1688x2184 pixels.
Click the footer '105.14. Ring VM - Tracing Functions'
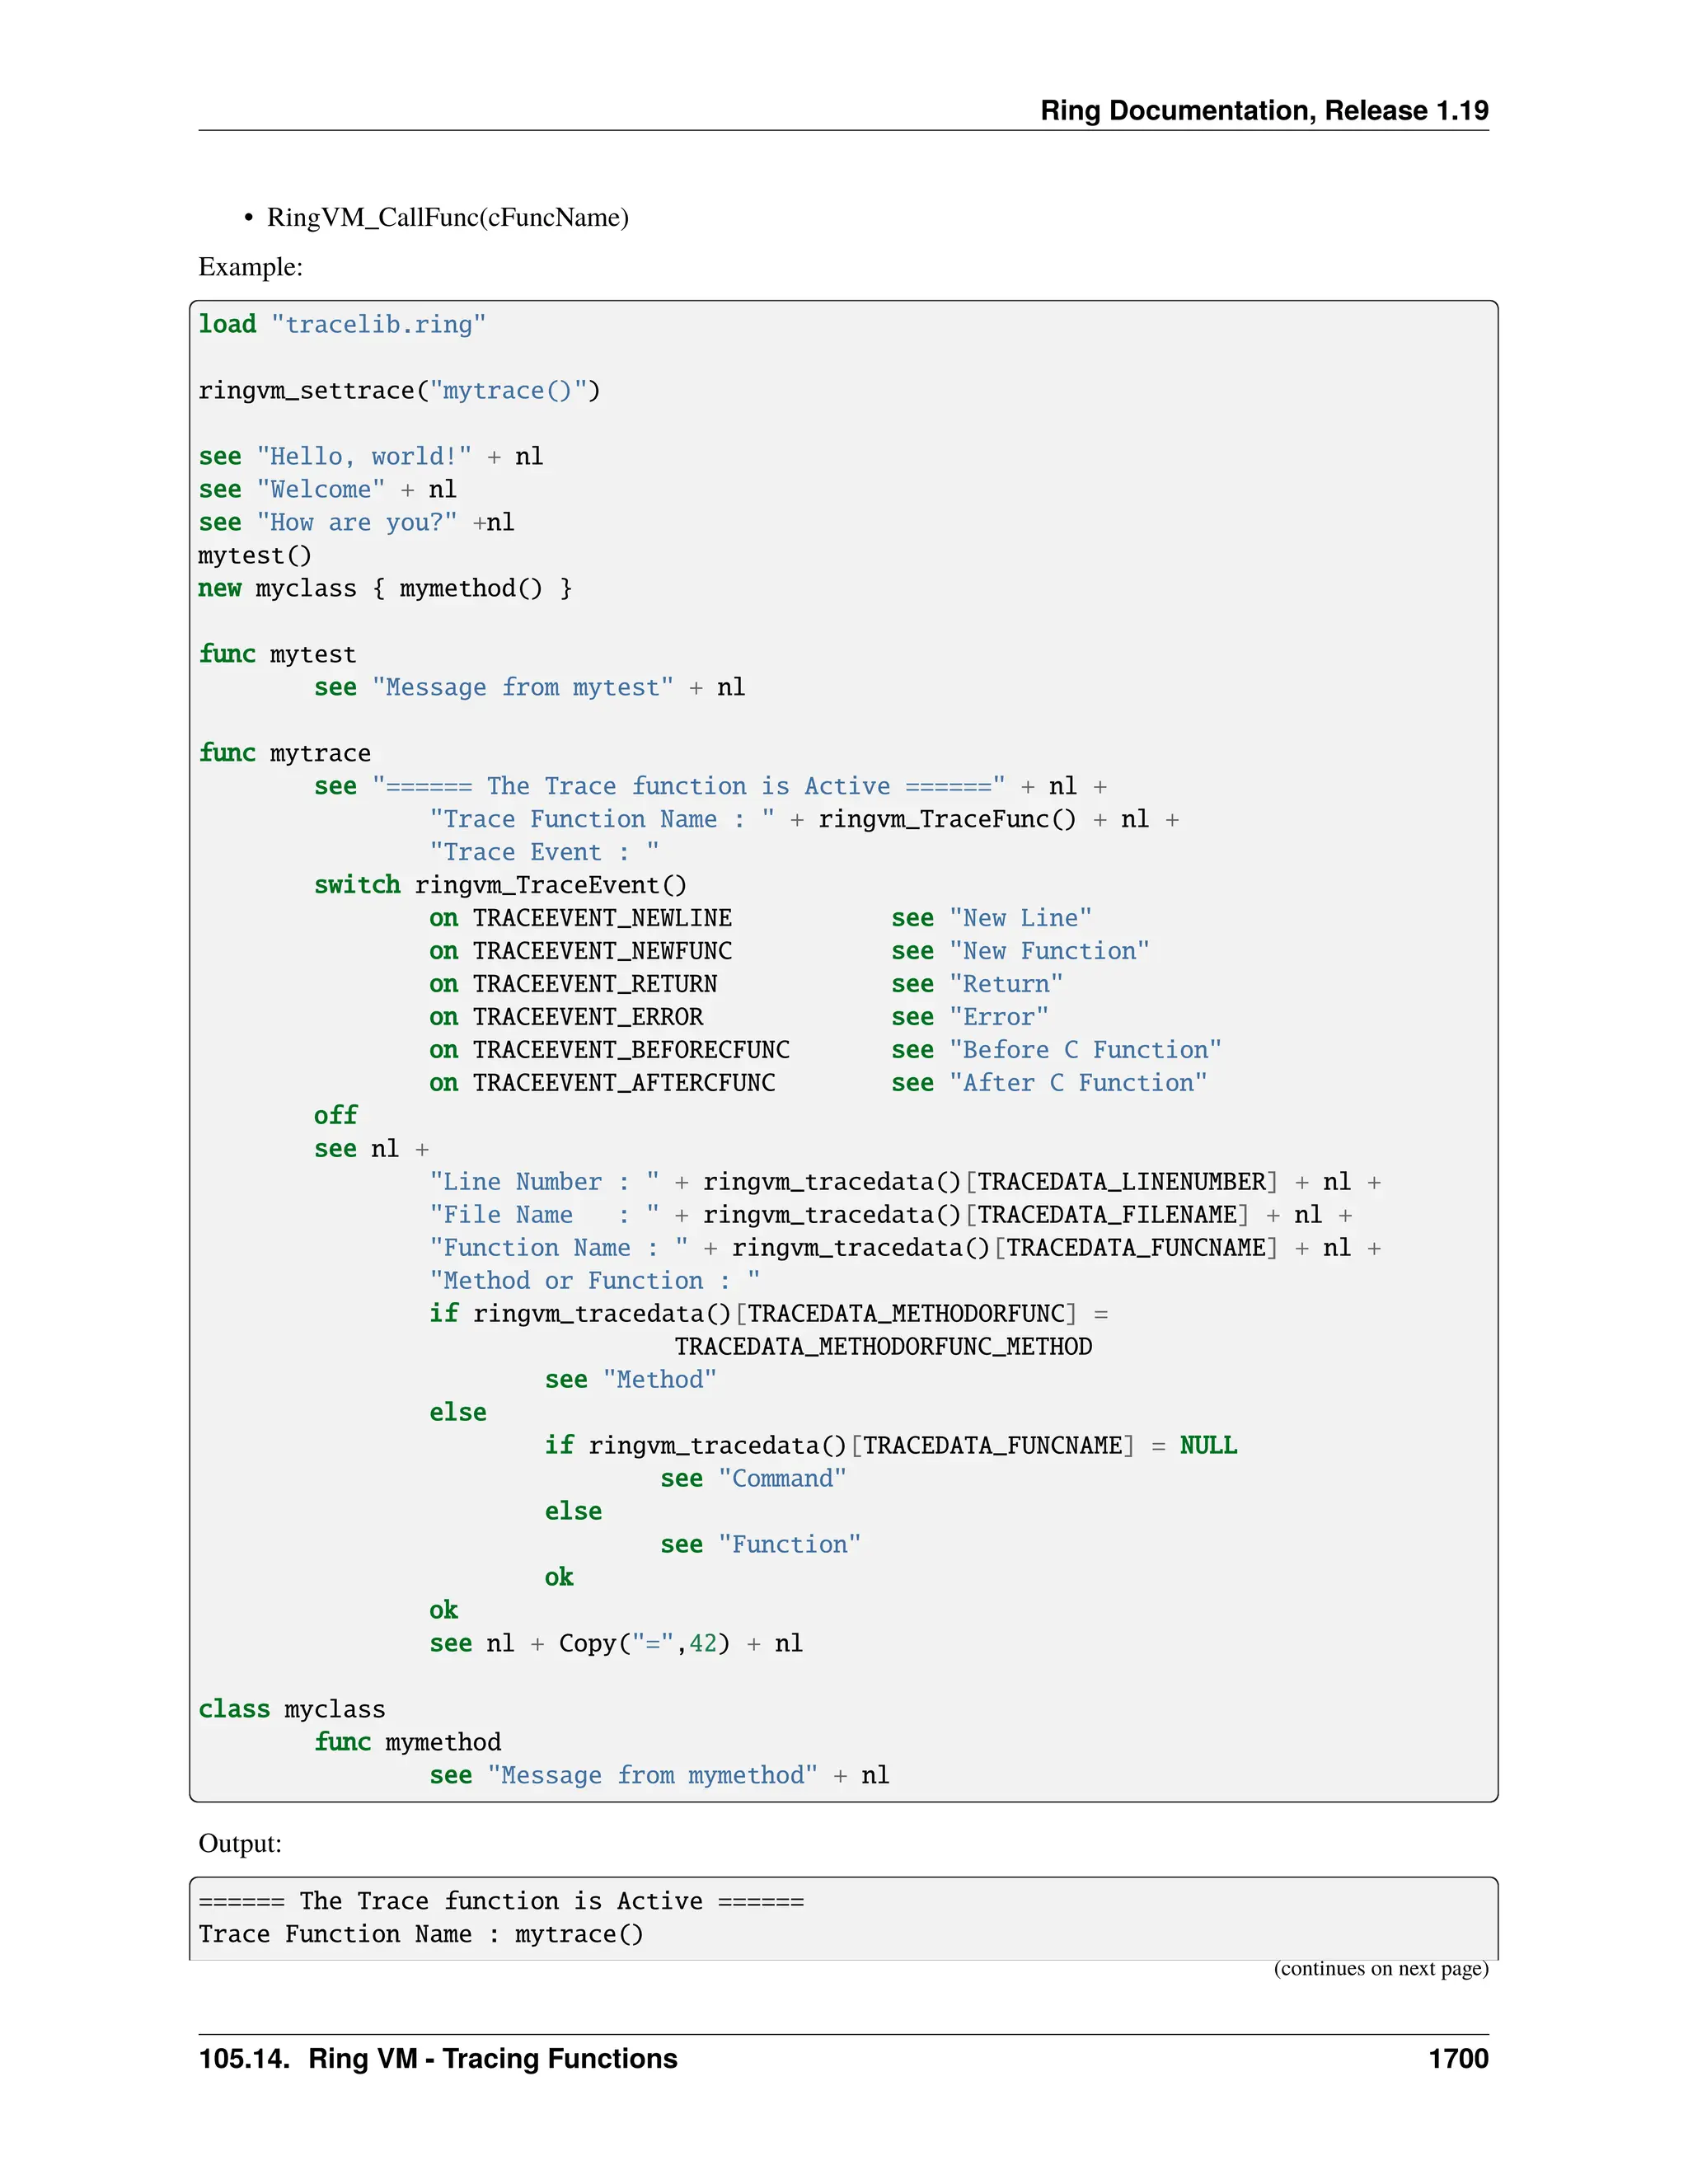tap(438, 2059)
